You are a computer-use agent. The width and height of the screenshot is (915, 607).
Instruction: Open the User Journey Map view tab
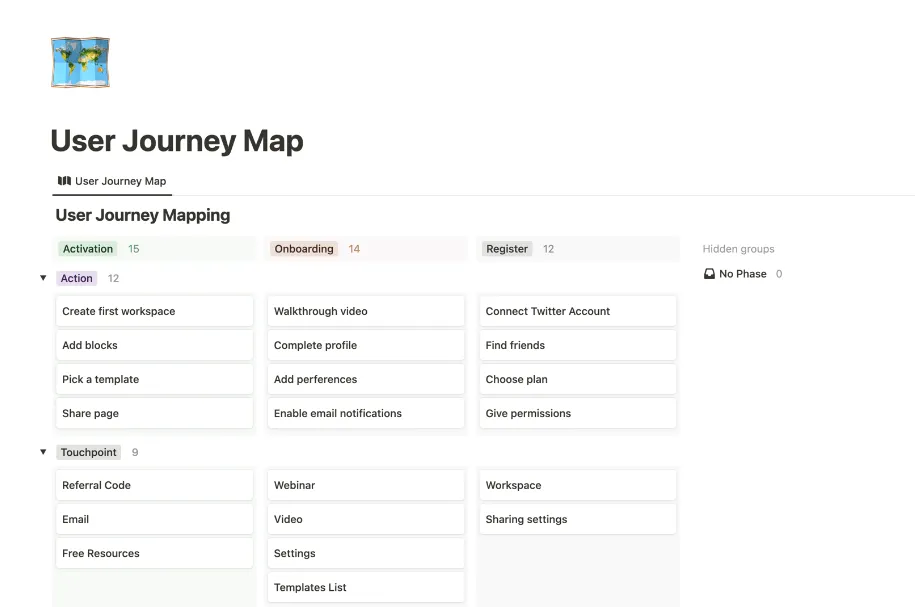tap(112, 181)
